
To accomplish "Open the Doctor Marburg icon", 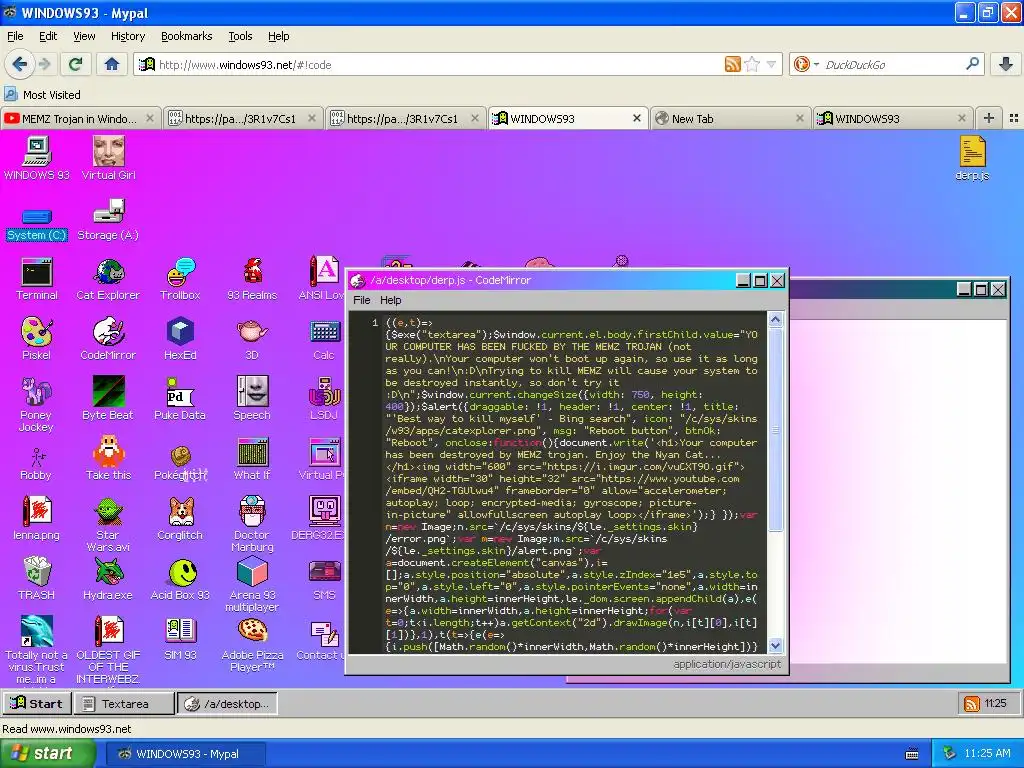I will click(x=252, y=525).
